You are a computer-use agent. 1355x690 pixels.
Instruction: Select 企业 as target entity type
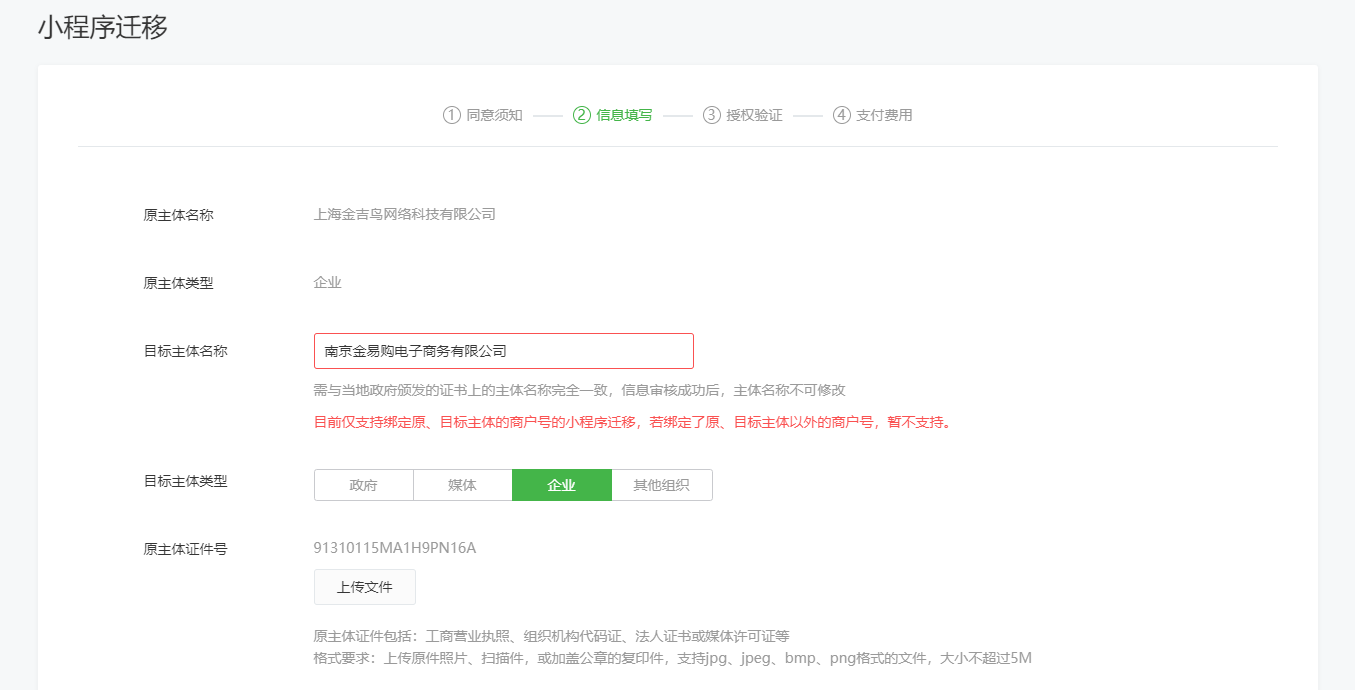click(x=562, y=485)
